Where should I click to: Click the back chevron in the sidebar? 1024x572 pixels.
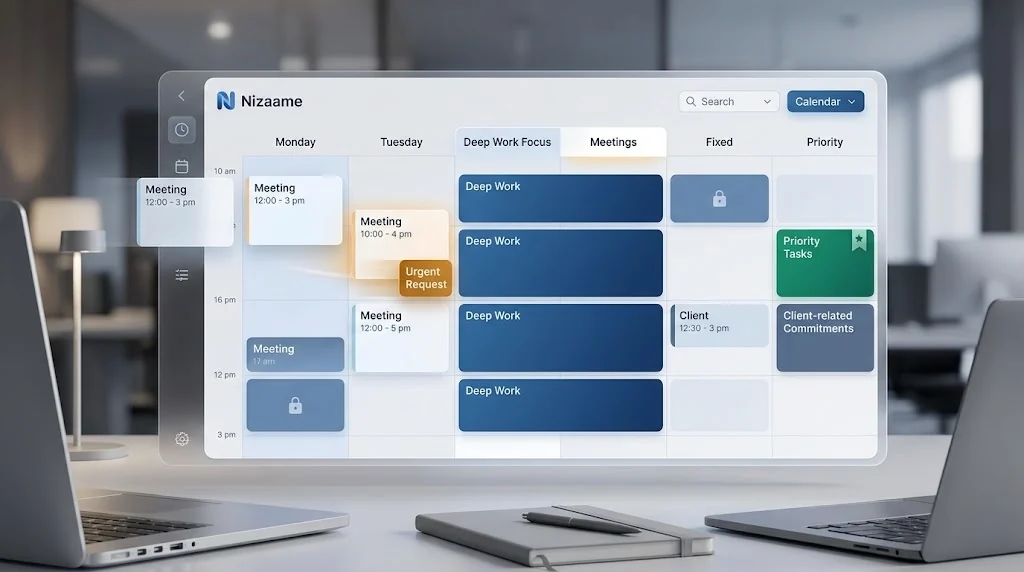[x=182, y=96]
